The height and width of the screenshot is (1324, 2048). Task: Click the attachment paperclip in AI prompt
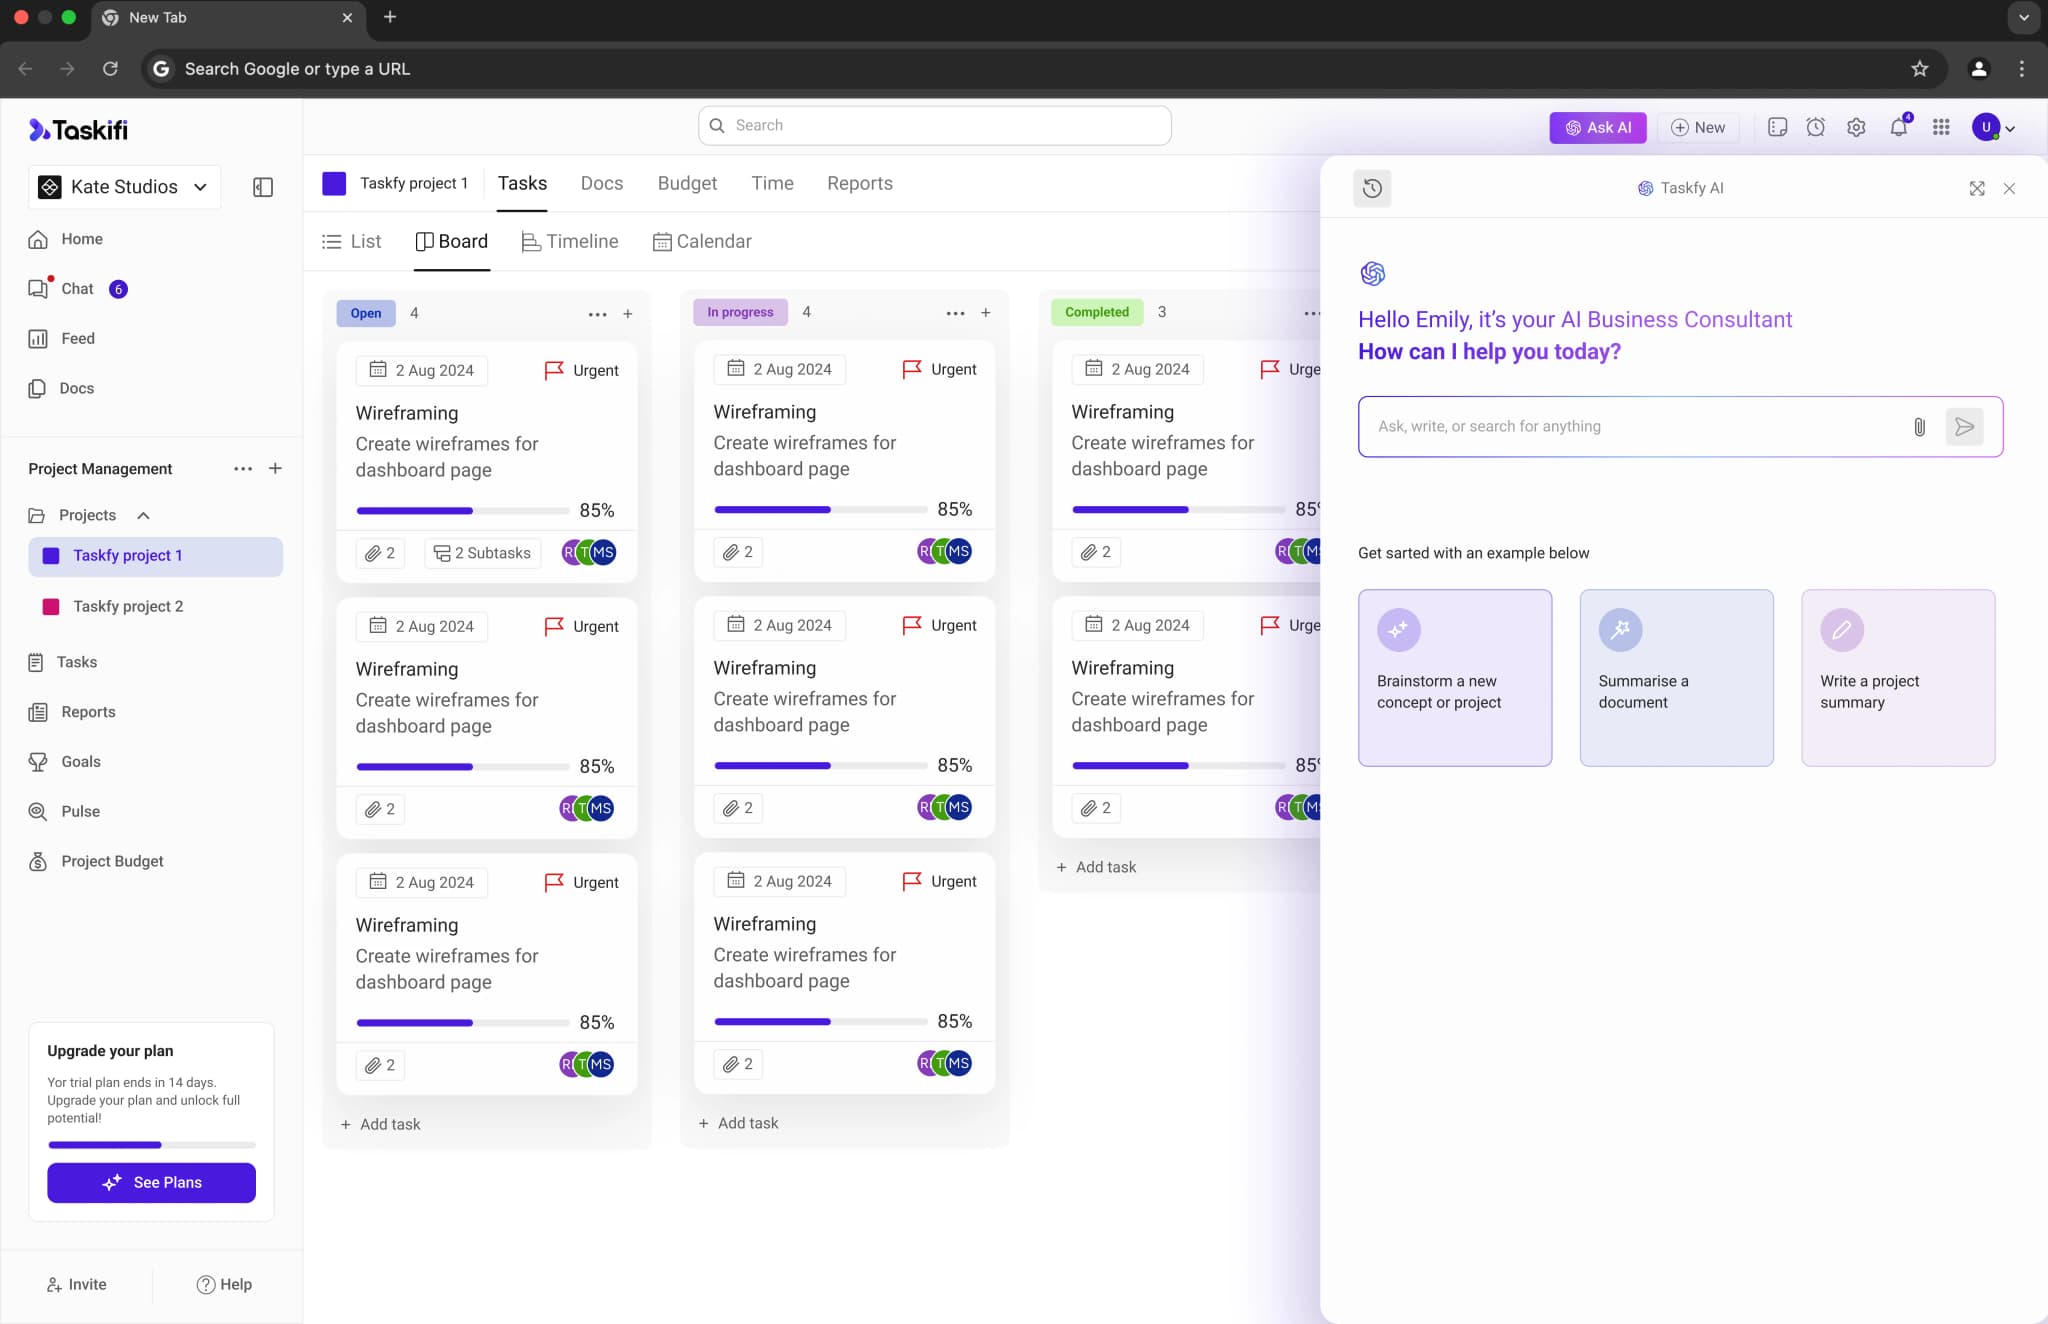click(1919, 427)
